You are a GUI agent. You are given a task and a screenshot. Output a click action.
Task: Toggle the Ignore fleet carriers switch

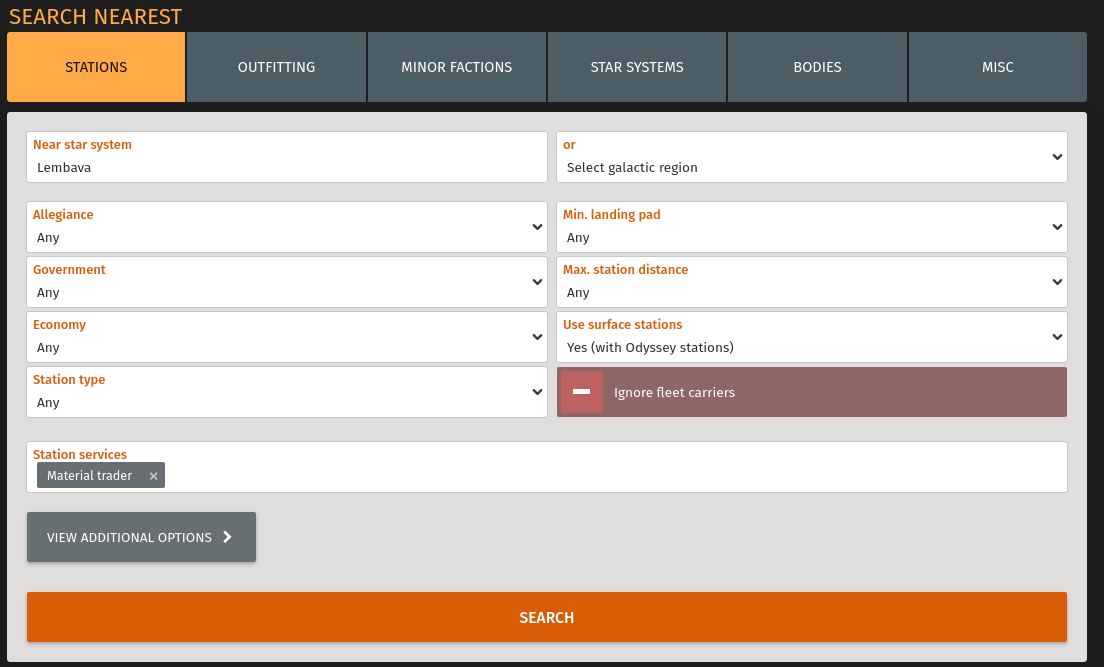point(582,392)
